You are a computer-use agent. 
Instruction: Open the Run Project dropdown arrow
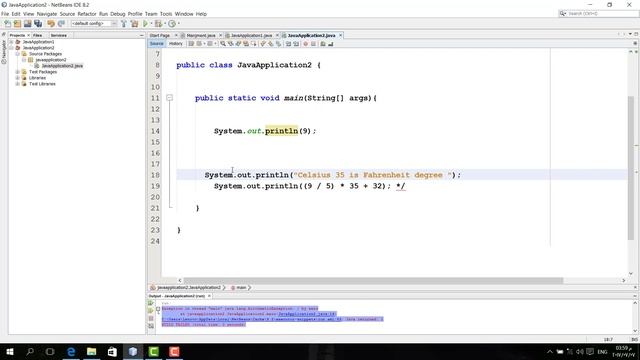coord(151,24)
